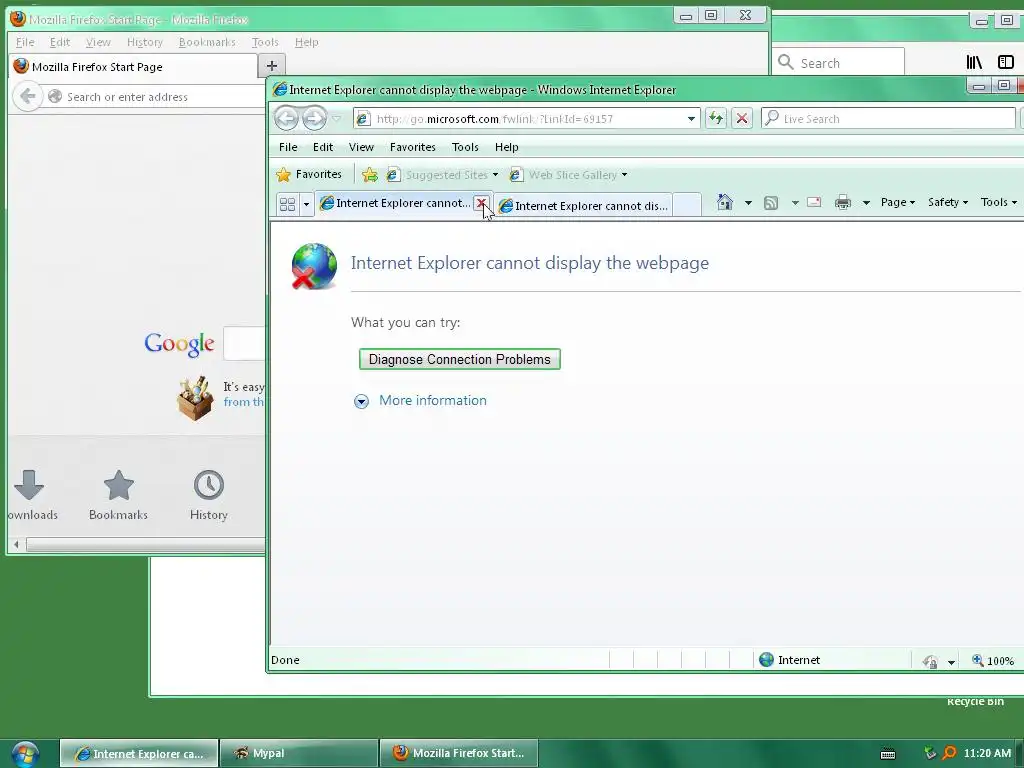1024x768 pixels.
Task: Open IE Help menu
Action: (x=506, y=147)
